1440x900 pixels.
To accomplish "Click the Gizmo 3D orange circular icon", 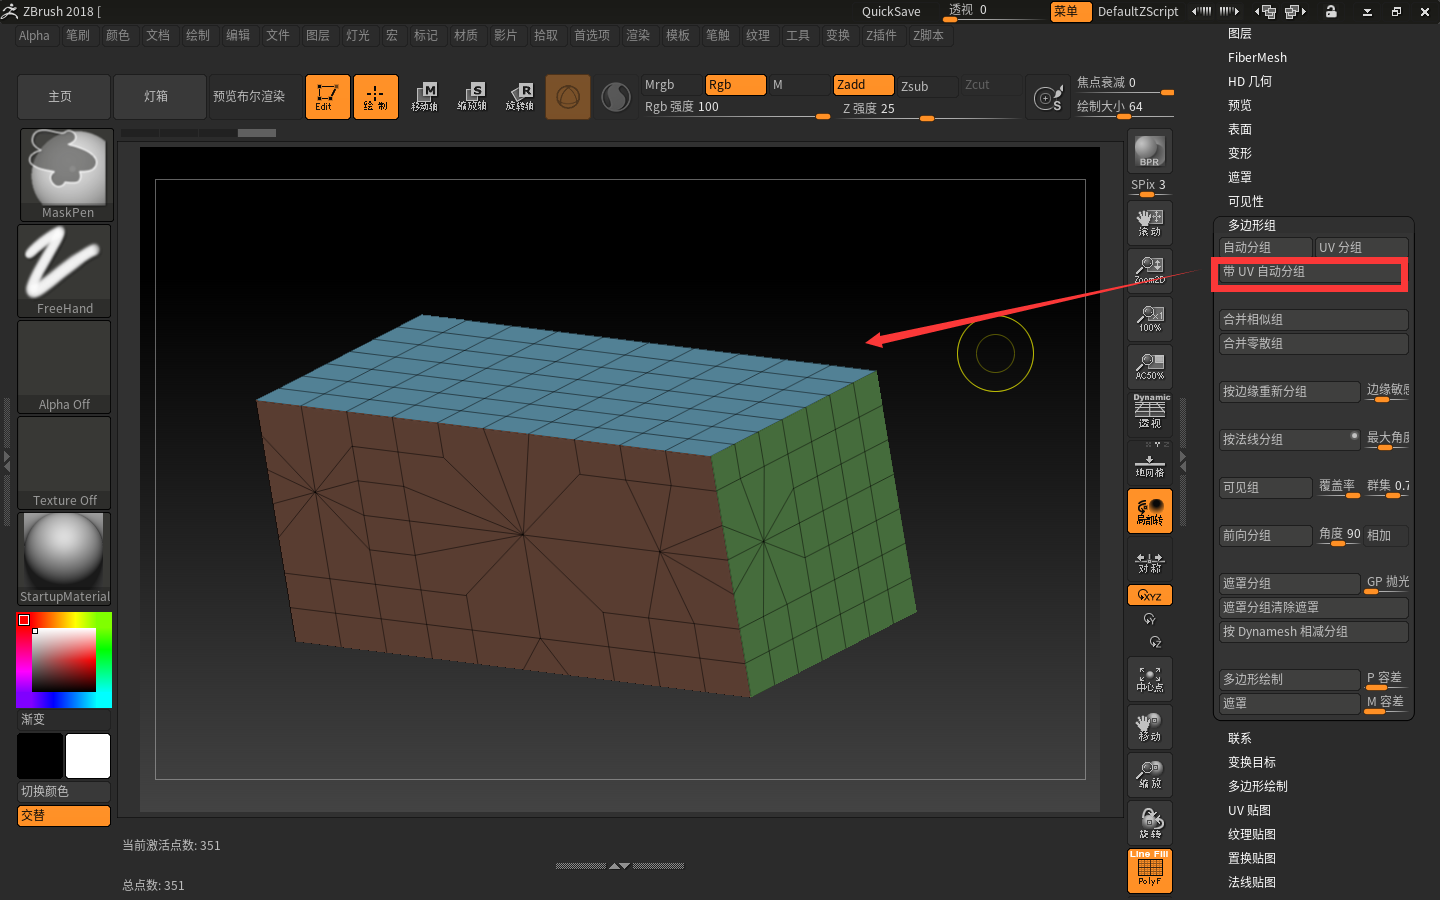I will click(568, 97).
